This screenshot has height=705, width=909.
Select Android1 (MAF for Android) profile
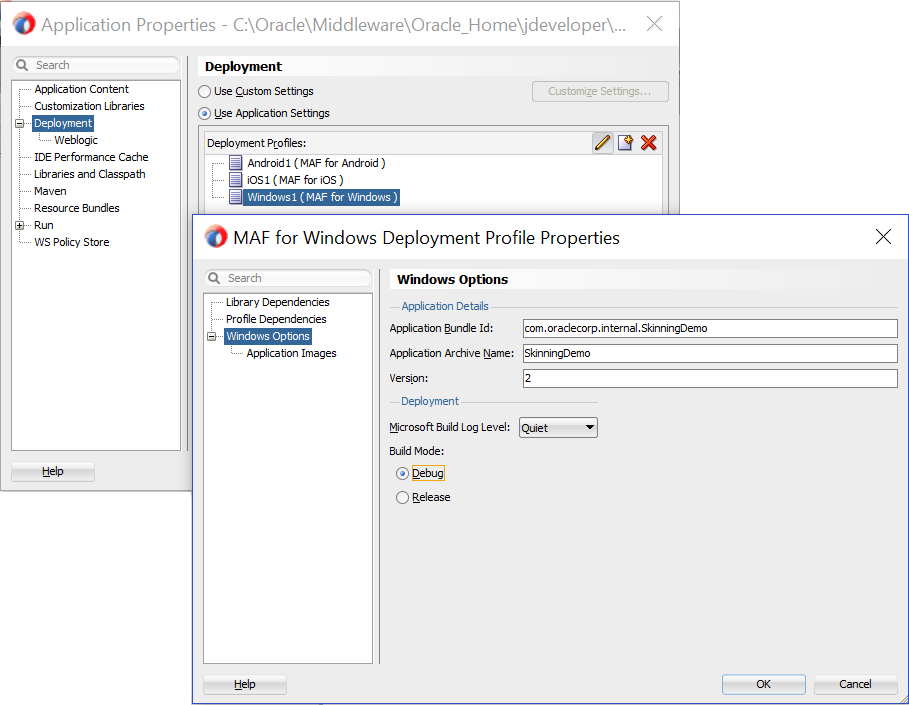pyautogui.click(x=316, y=163)
